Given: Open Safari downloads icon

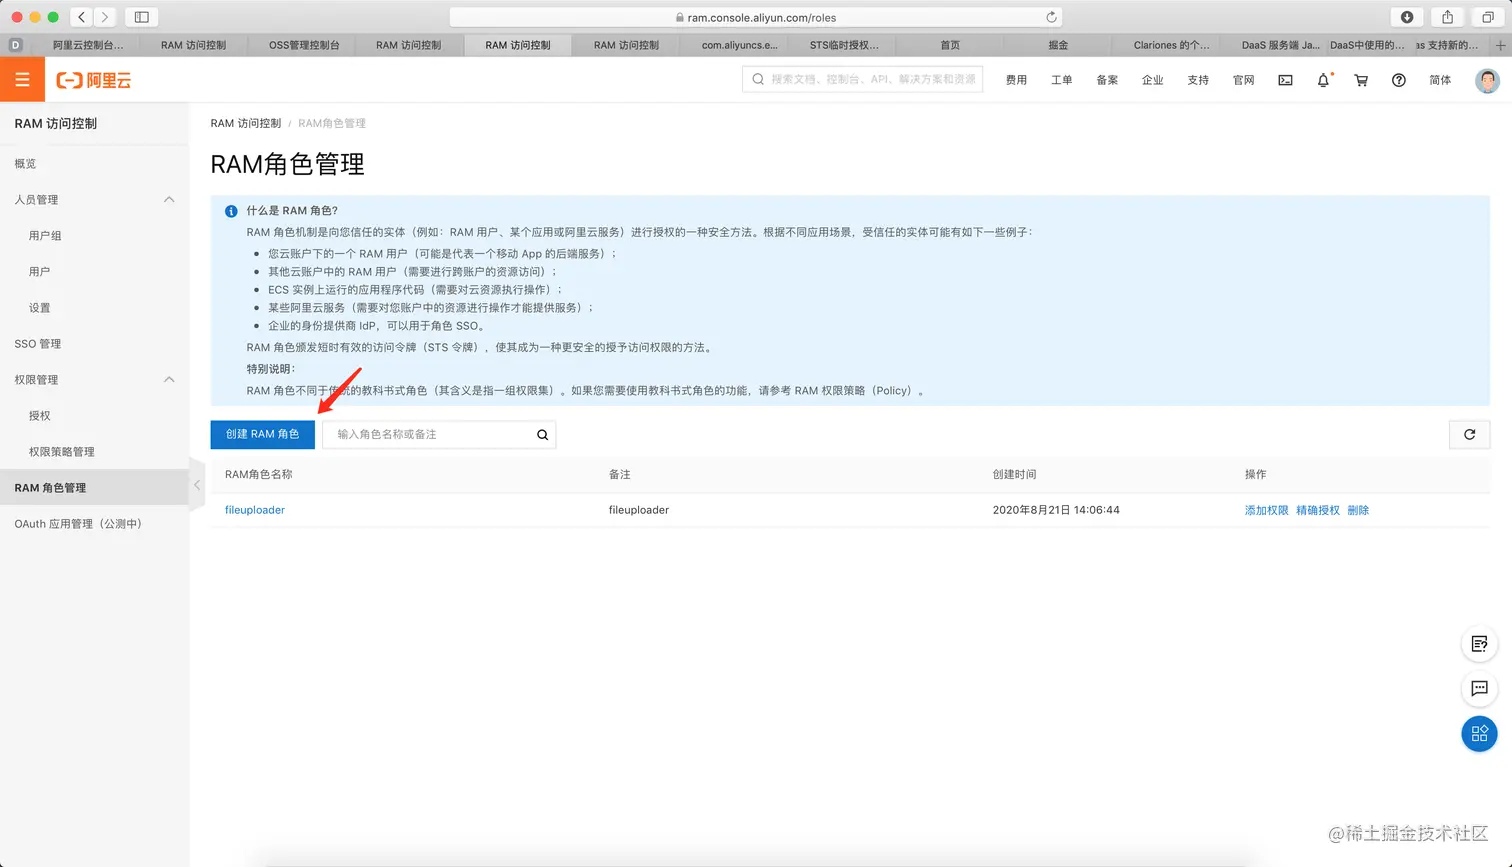Looking at the screenshot, I should pyautogui.click(x=1407, y=17).
